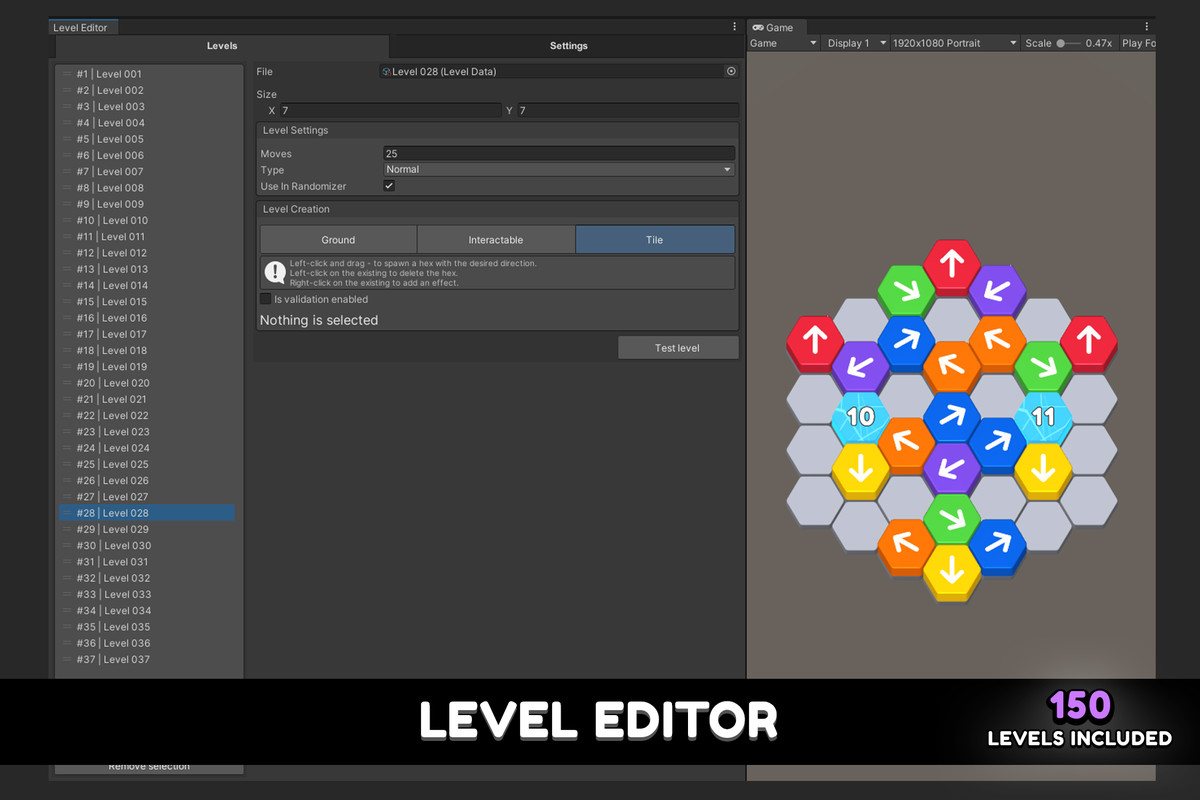Open the Level Editor panel kebab menu

click(735, 27)
